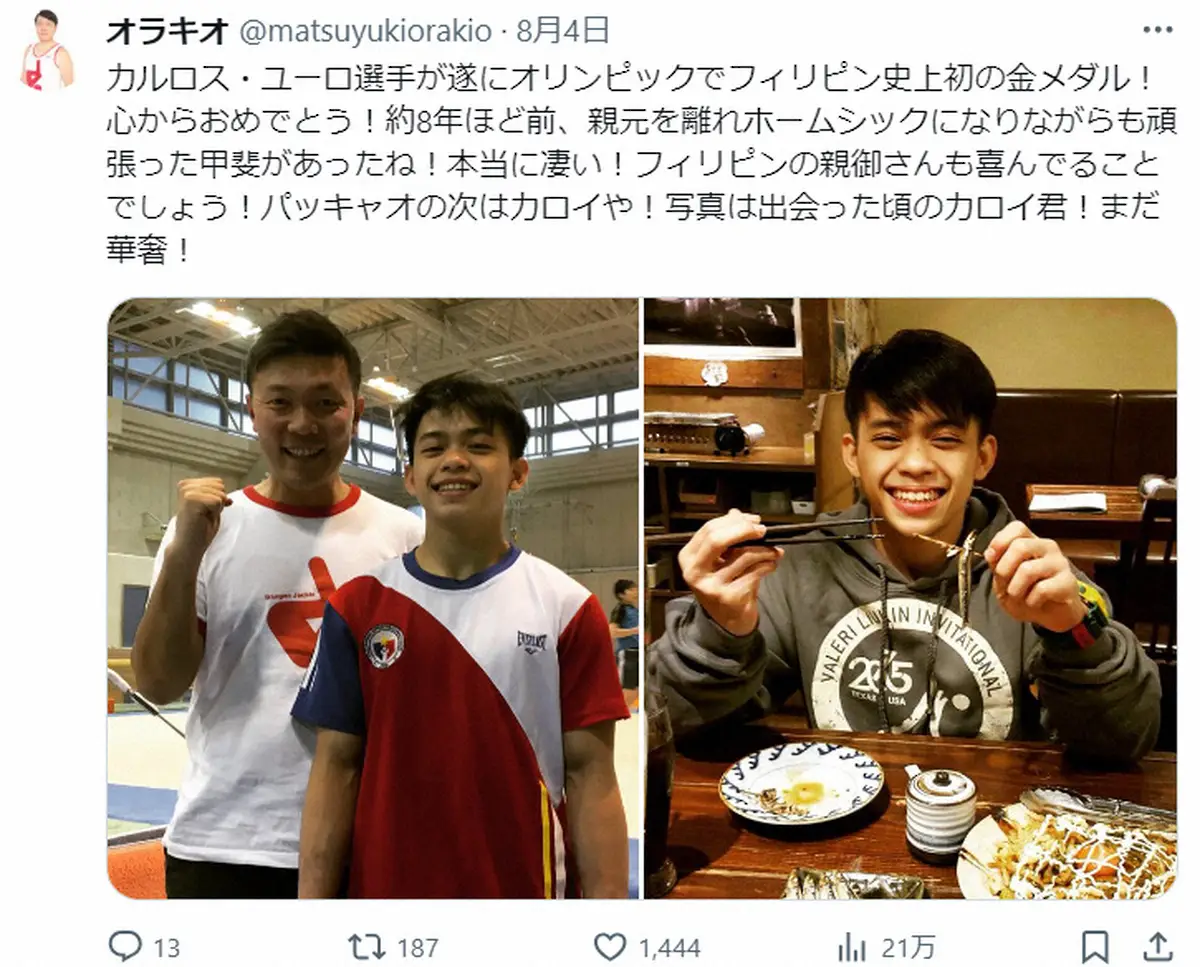Open オラキオ profile avatar
The image size is (1200, 967).
pyautogui.click(x=47, y=50)
